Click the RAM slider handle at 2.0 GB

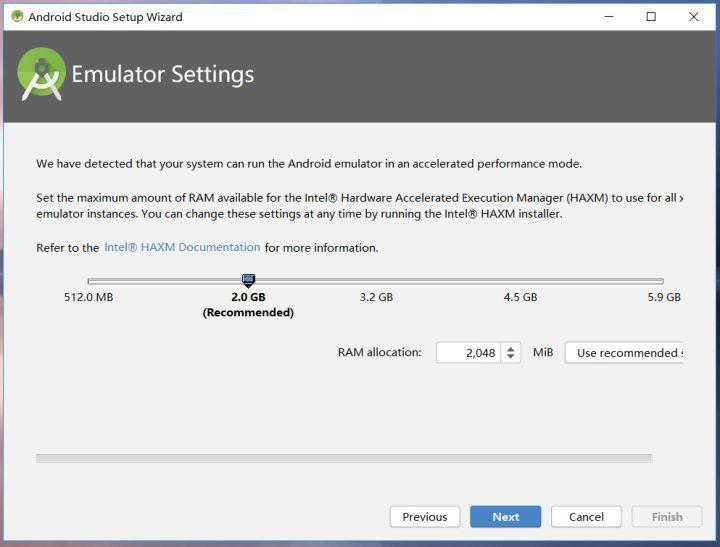point(248,280)
